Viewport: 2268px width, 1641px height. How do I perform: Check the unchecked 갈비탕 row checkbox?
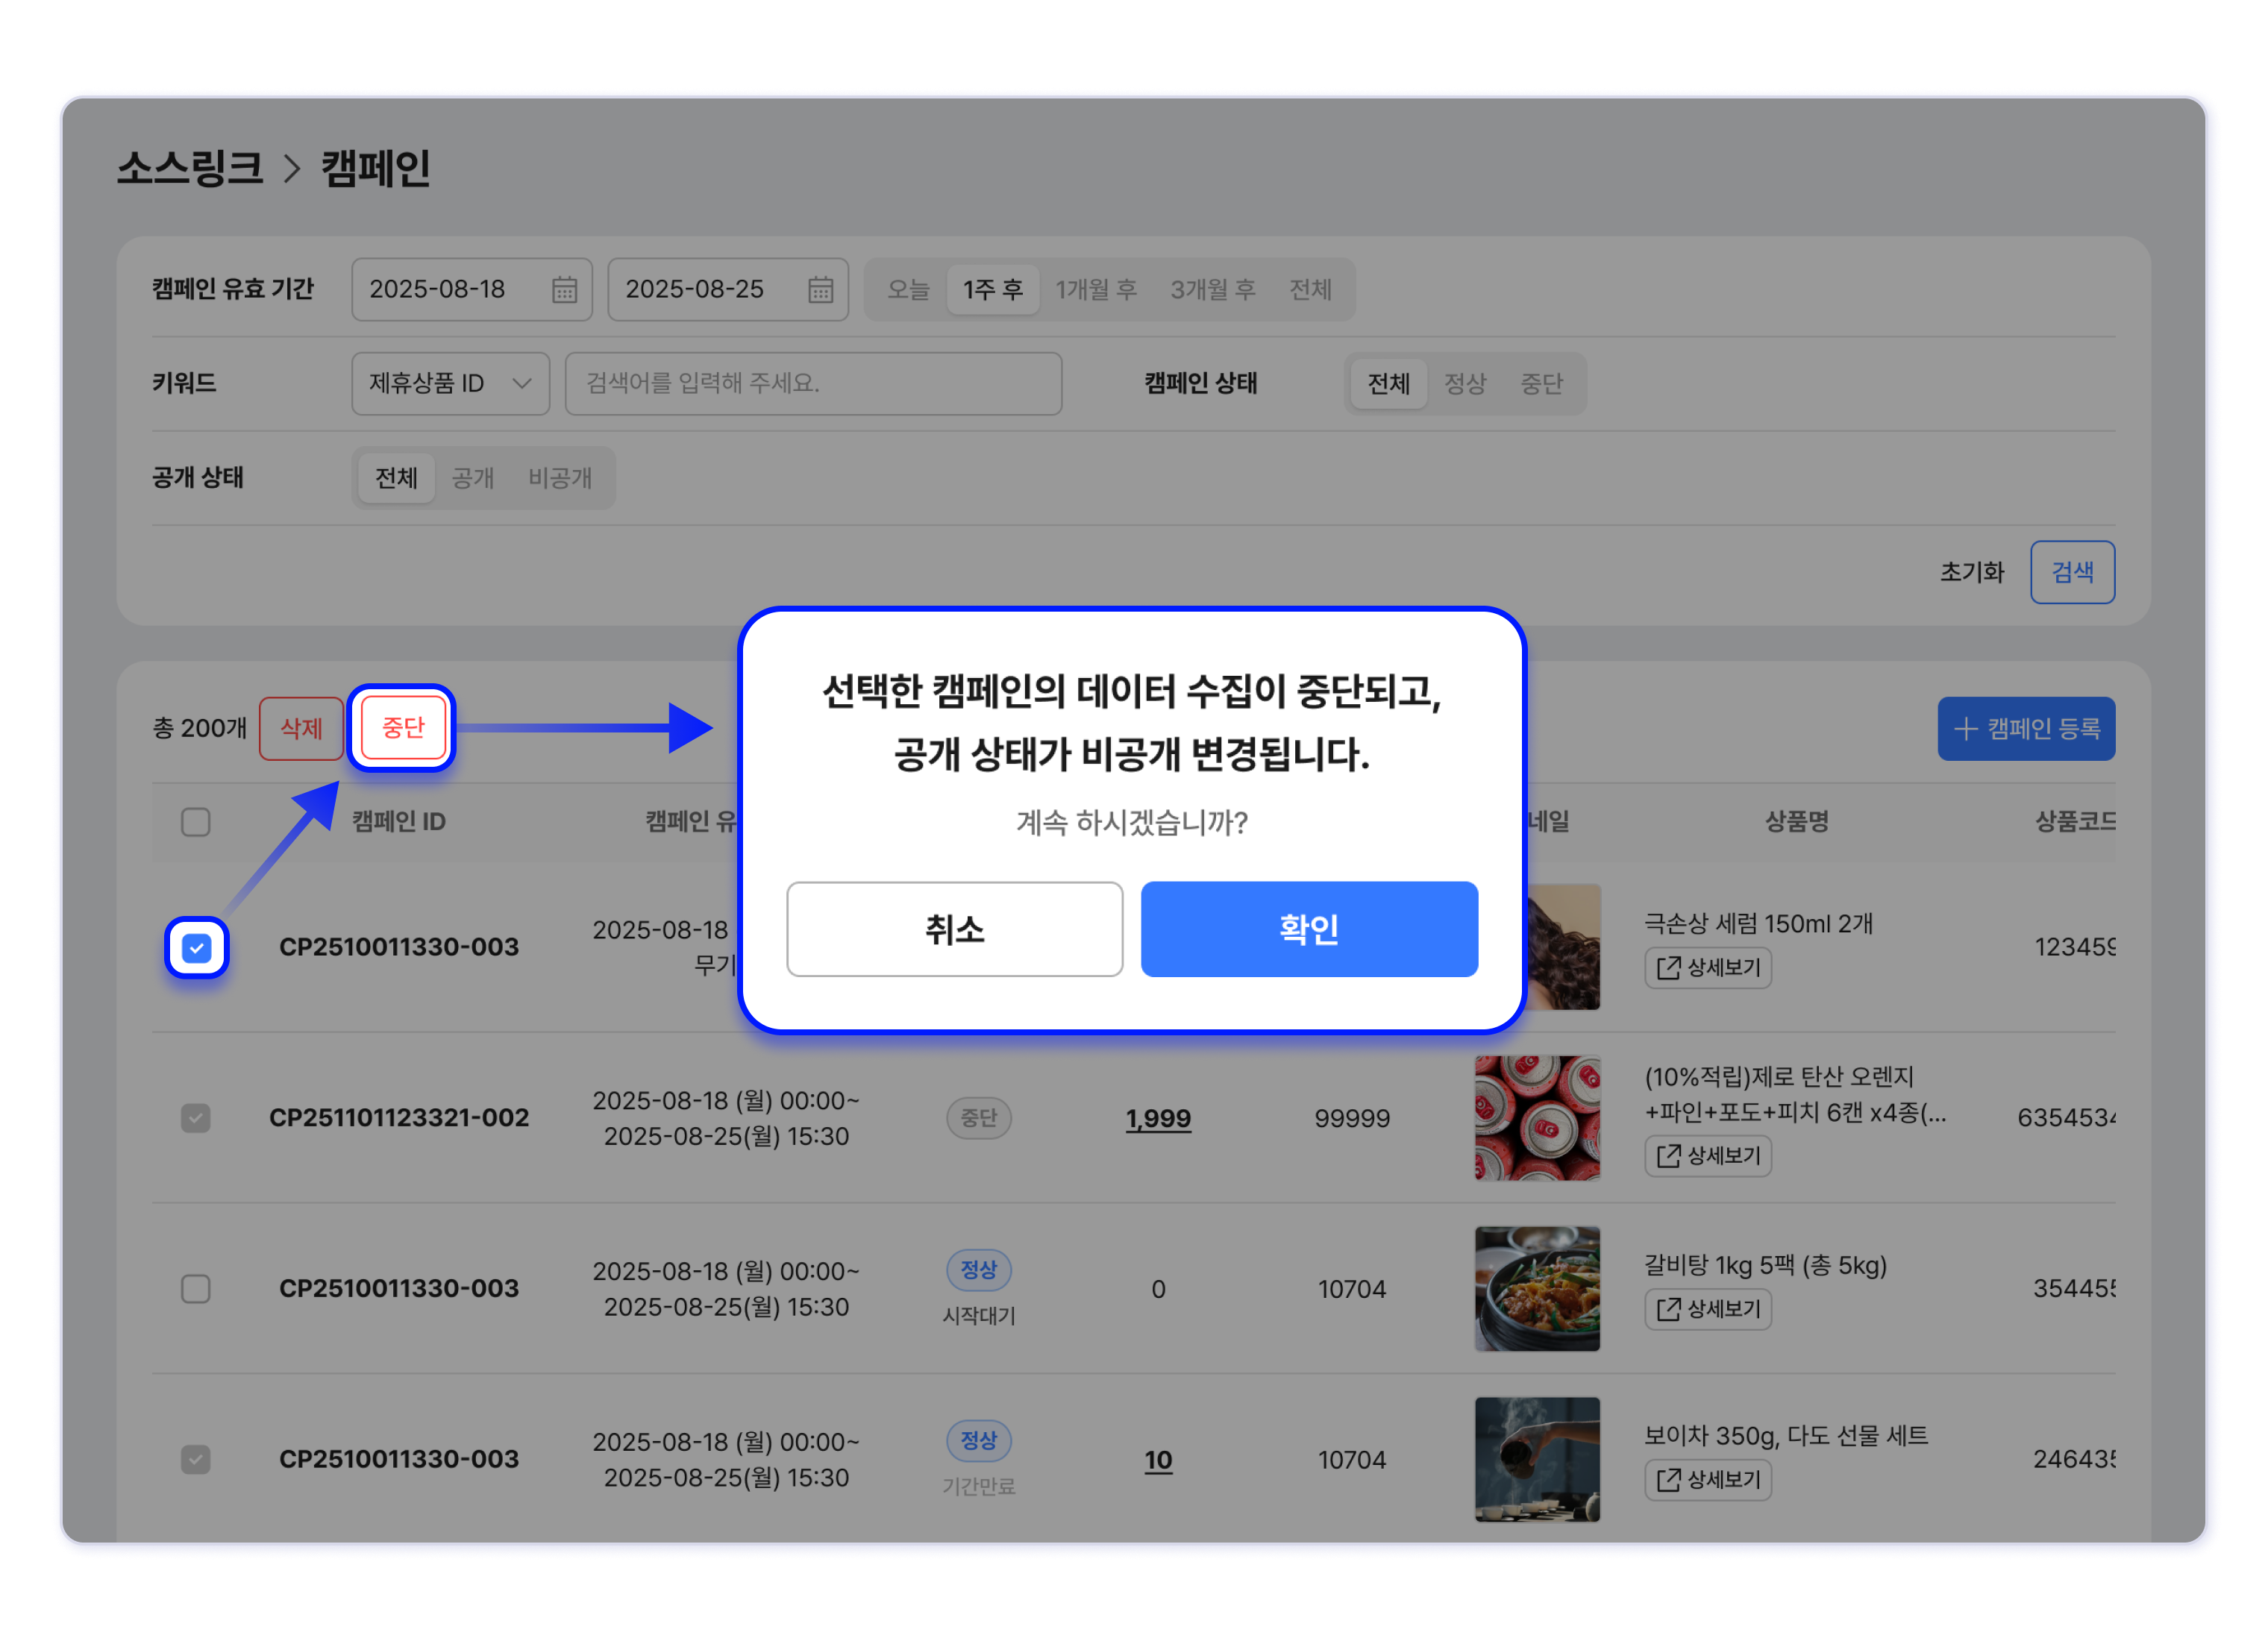tap(196, 1288)
